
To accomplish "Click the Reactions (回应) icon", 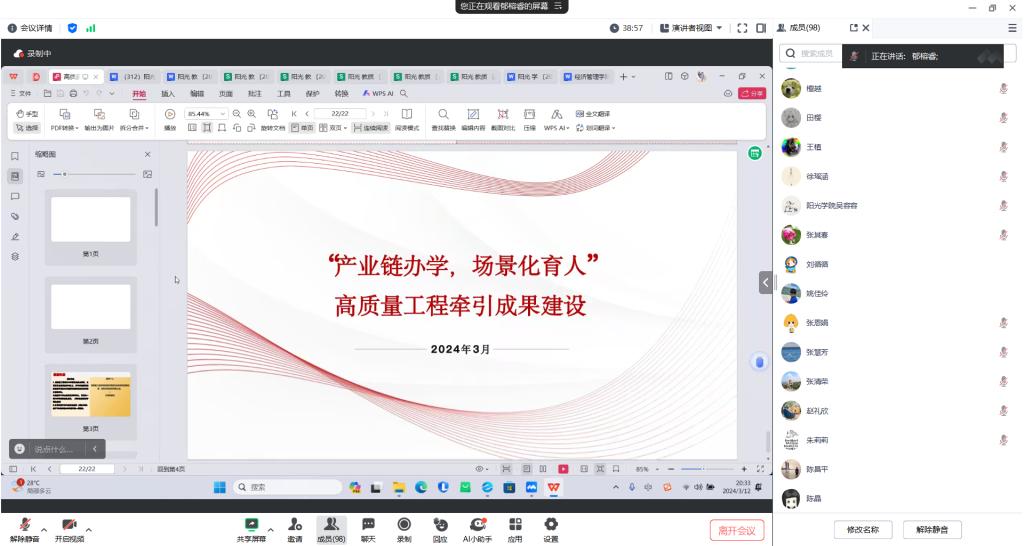I will click(440, 525).
